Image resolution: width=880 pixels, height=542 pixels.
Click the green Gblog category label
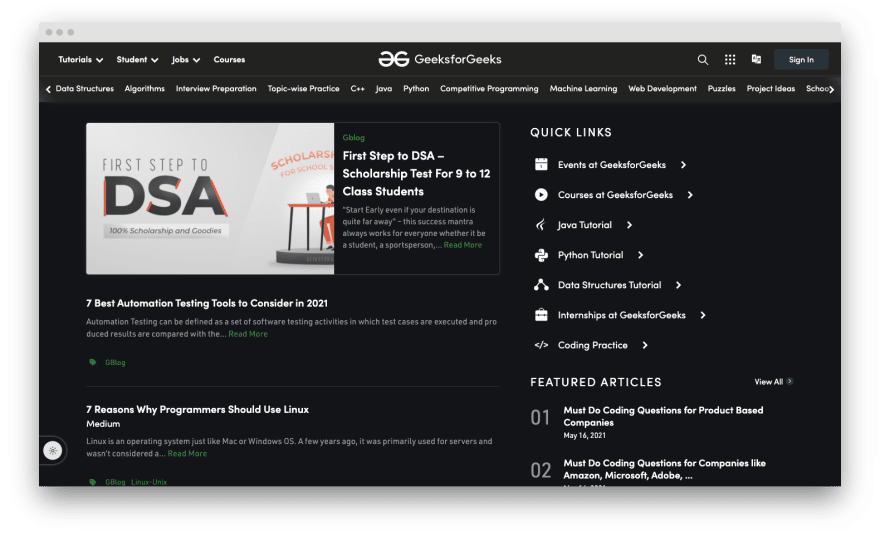pyautogui.click(x=354, y=137)
